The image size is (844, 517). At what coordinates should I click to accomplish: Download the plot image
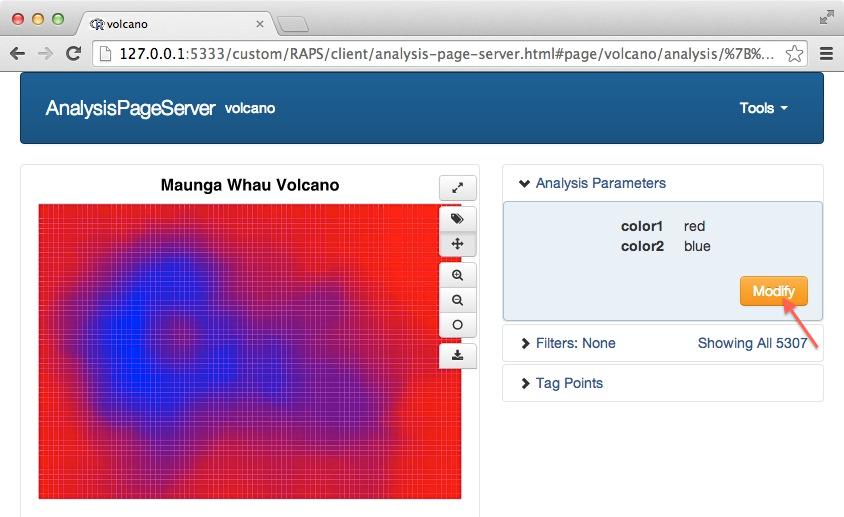click(457, 355)
